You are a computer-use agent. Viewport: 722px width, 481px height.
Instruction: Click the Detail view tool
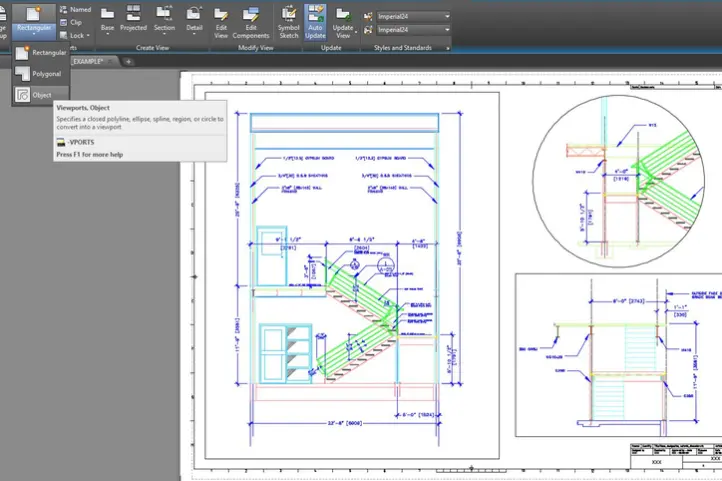pyautogui.click(x=194, y=18)
